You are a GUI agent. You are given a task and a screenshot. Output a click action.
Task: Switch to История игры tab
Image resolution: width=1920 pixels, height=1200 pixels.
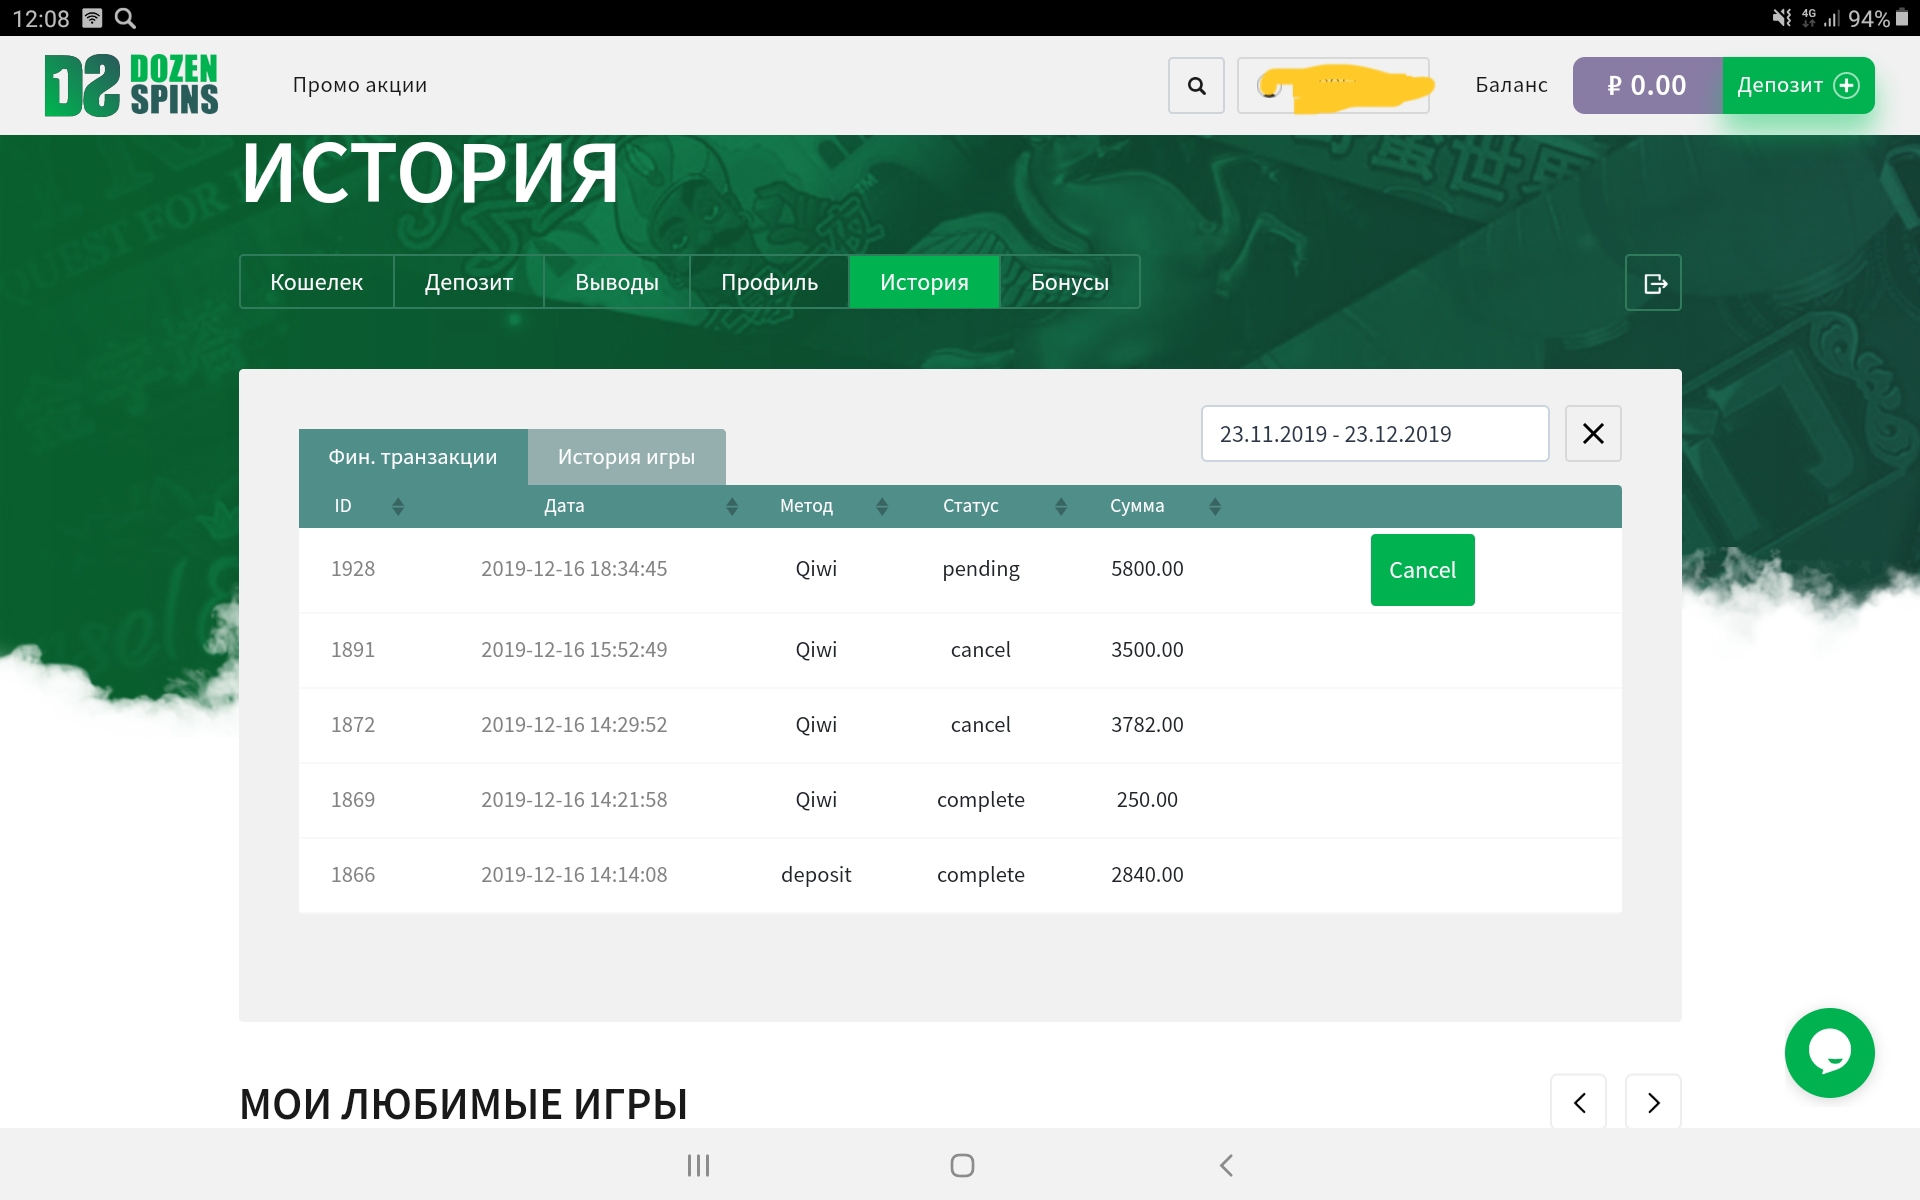click(x=626, y=457)
